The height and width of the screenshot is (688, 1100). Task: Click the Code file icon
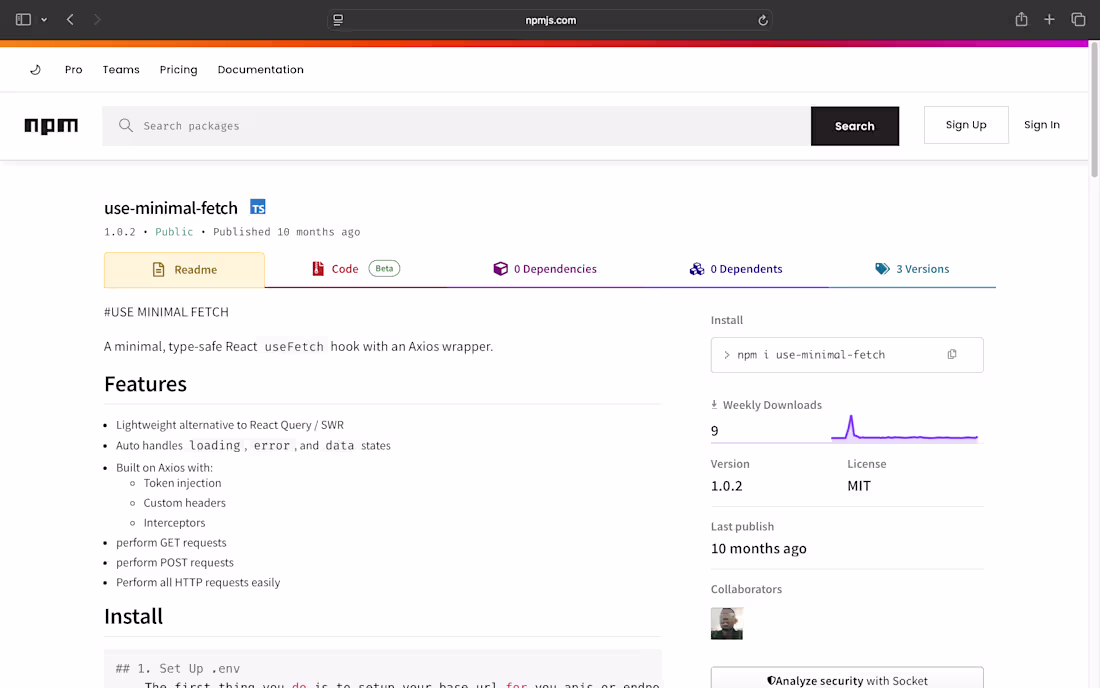tap(318, 269)
